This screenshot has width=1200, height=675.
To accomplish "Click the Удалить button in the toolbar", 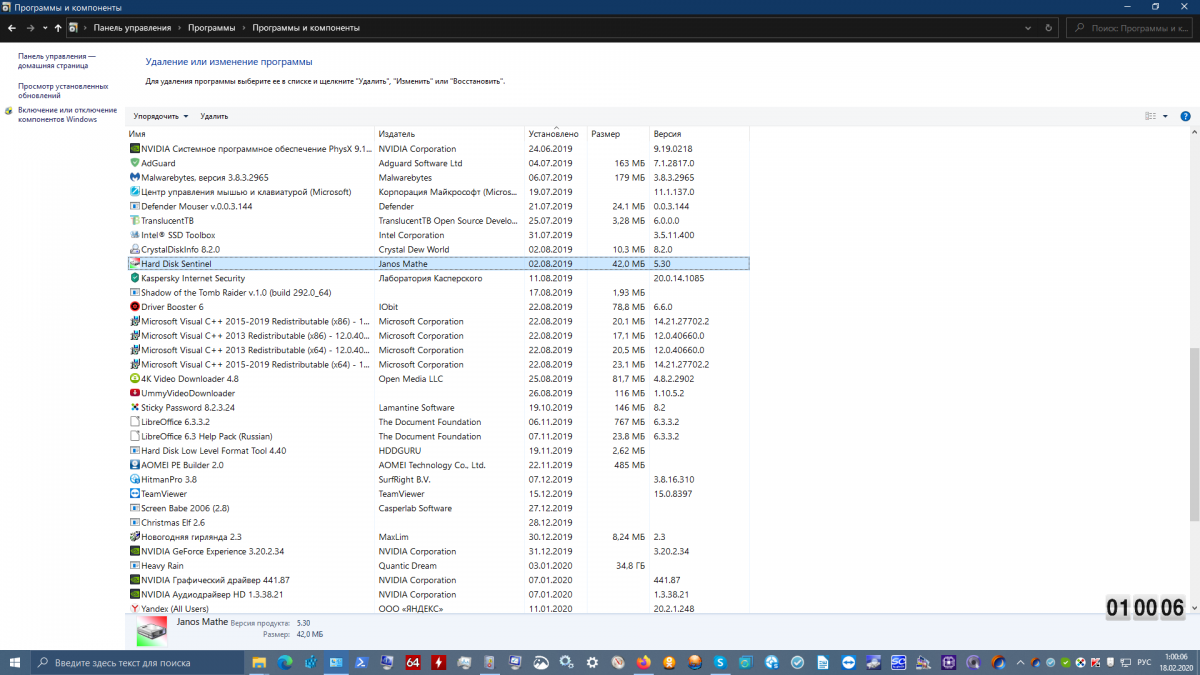I will tap(214, 116).
